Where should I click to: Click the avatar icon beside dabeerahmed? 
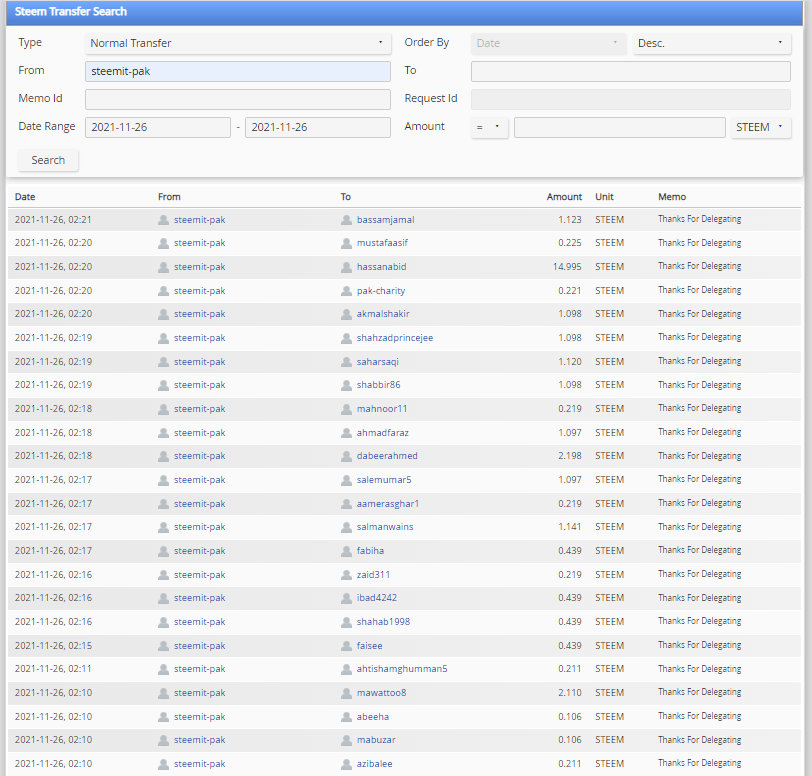coord(346,456)
